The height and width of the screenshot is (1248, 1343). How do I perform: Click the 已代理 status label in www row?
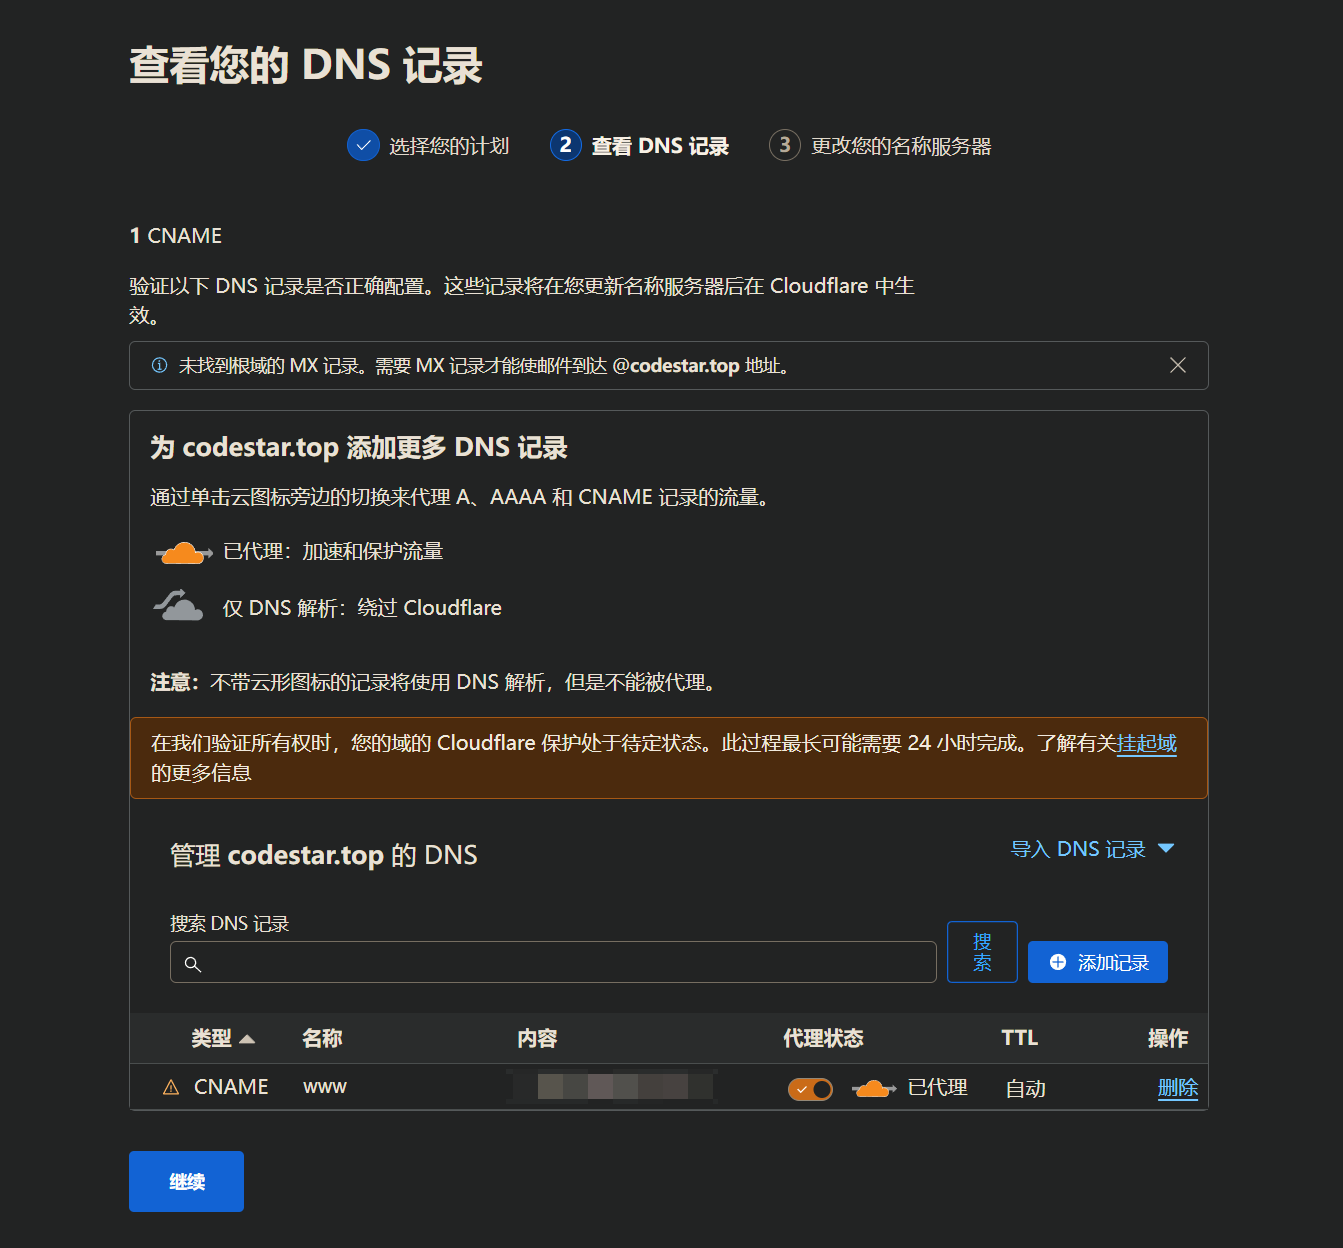point(937,1088)
